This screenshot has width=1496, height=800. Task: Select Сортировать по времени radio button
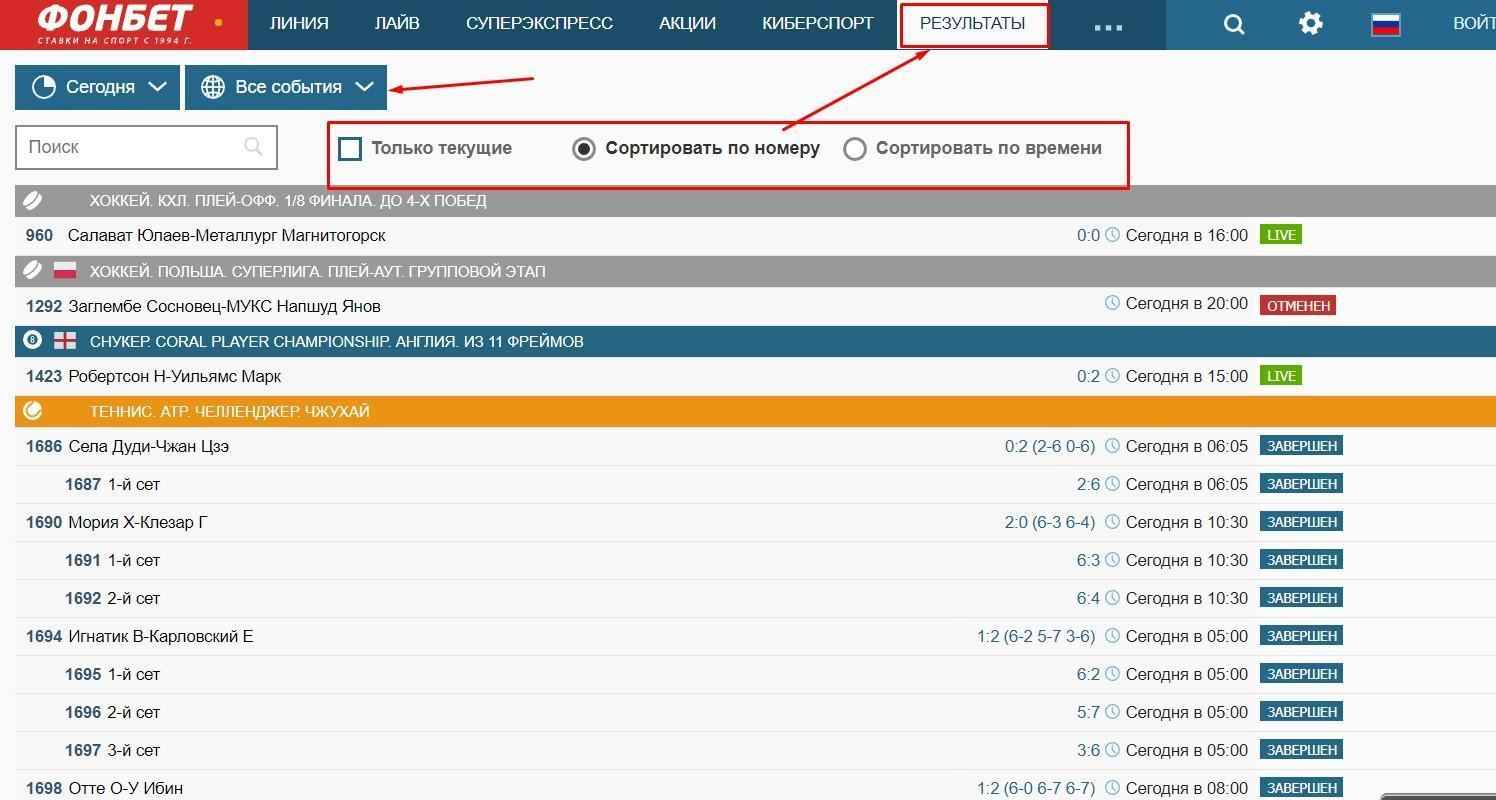[855, 149]
